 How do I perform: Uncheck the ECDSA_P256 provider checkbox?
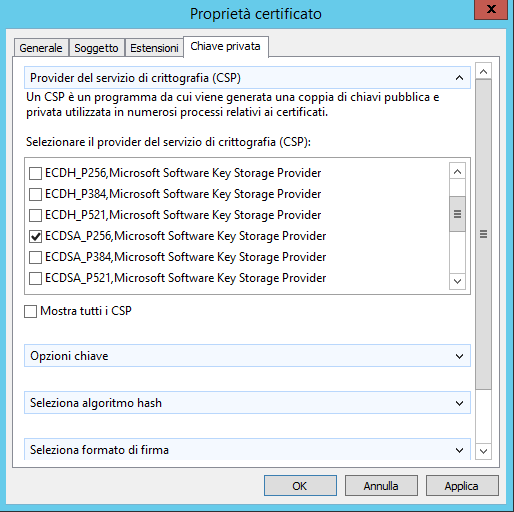pyautogui.click(x=35, y=236)
